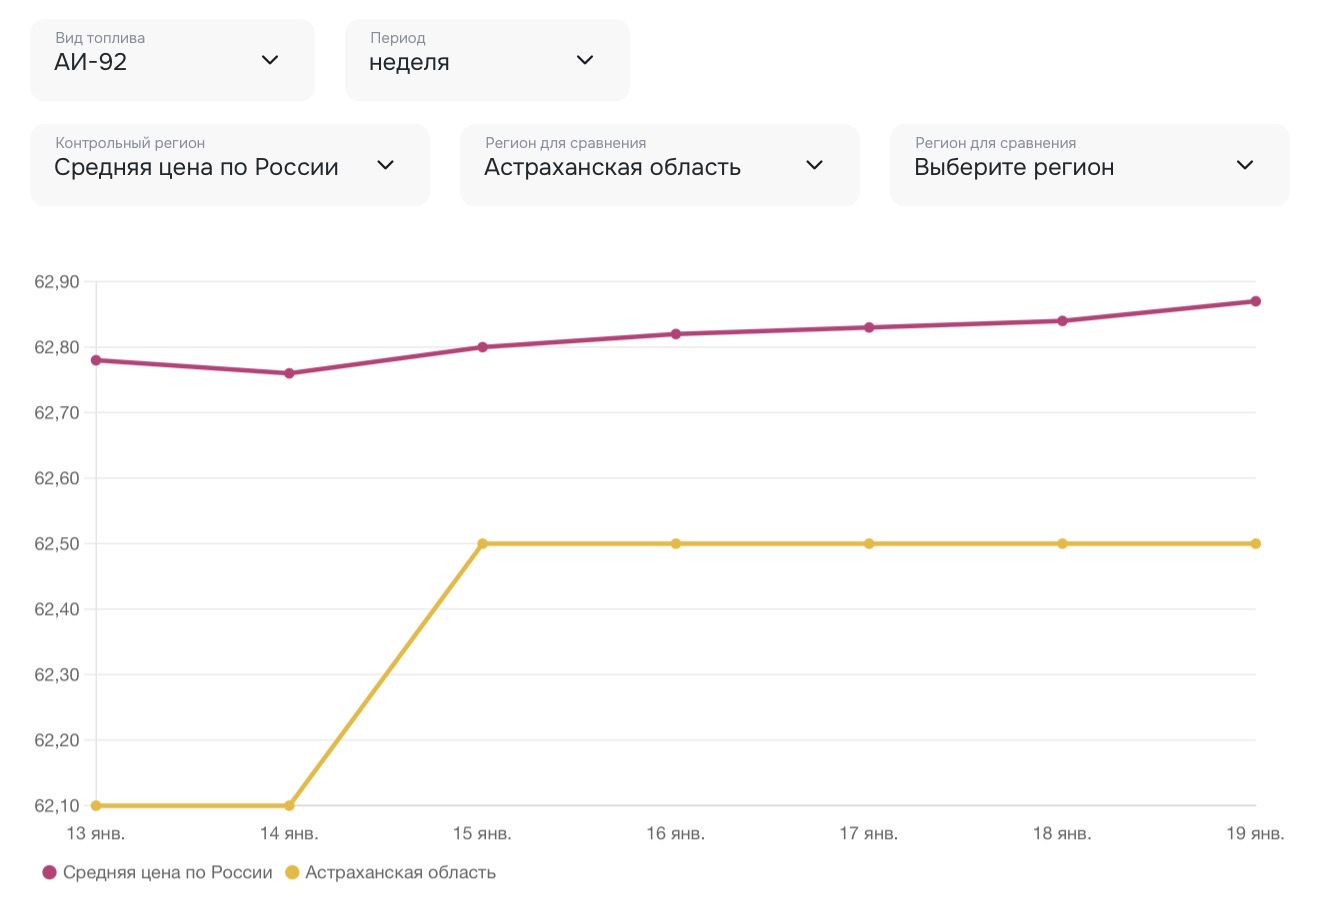Toggle Астраханская область legend series
The width and height of the screenshot is (1320, 921).
pos(400,872)
